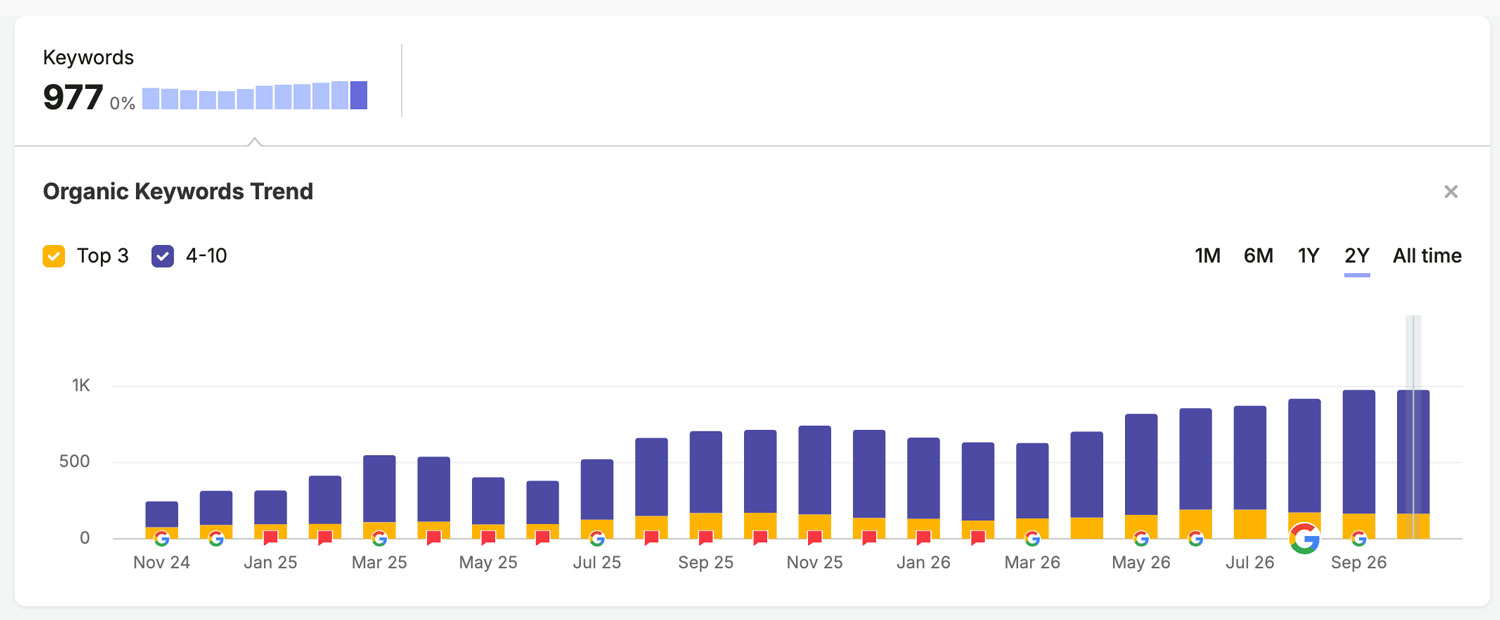The width and height of the screenshot is (1500, 620).
Task: Open red note flag between Jul 25 and Sep 25
Action: tap(651, 538)
